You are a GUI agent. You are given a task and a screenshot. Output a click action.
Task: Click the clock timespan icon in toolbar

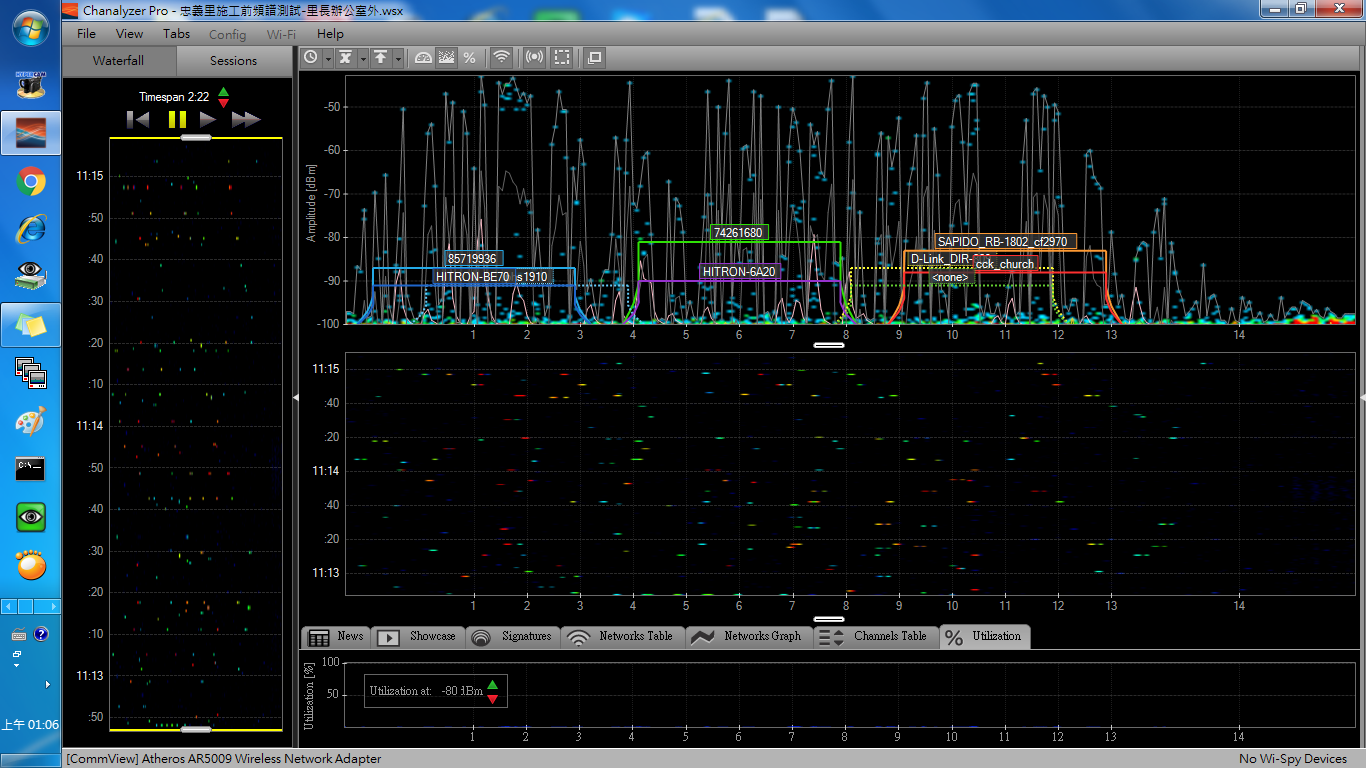[x=311, y=58]
